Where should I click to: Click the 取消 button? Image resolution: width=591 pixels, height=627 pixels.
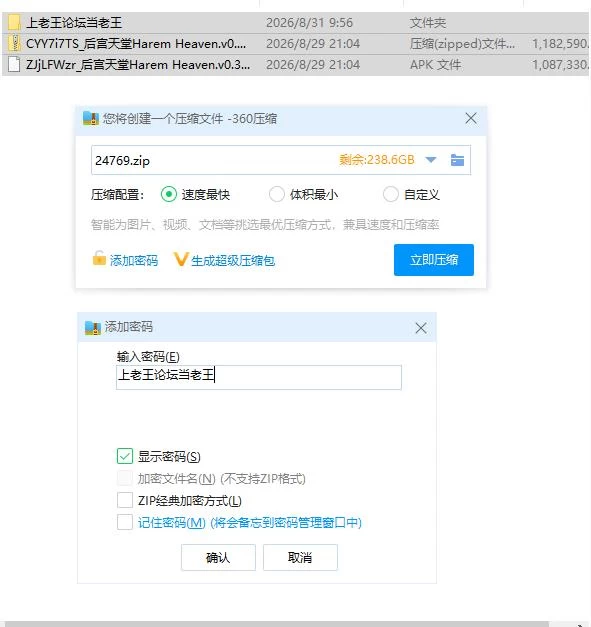point(300,557)
